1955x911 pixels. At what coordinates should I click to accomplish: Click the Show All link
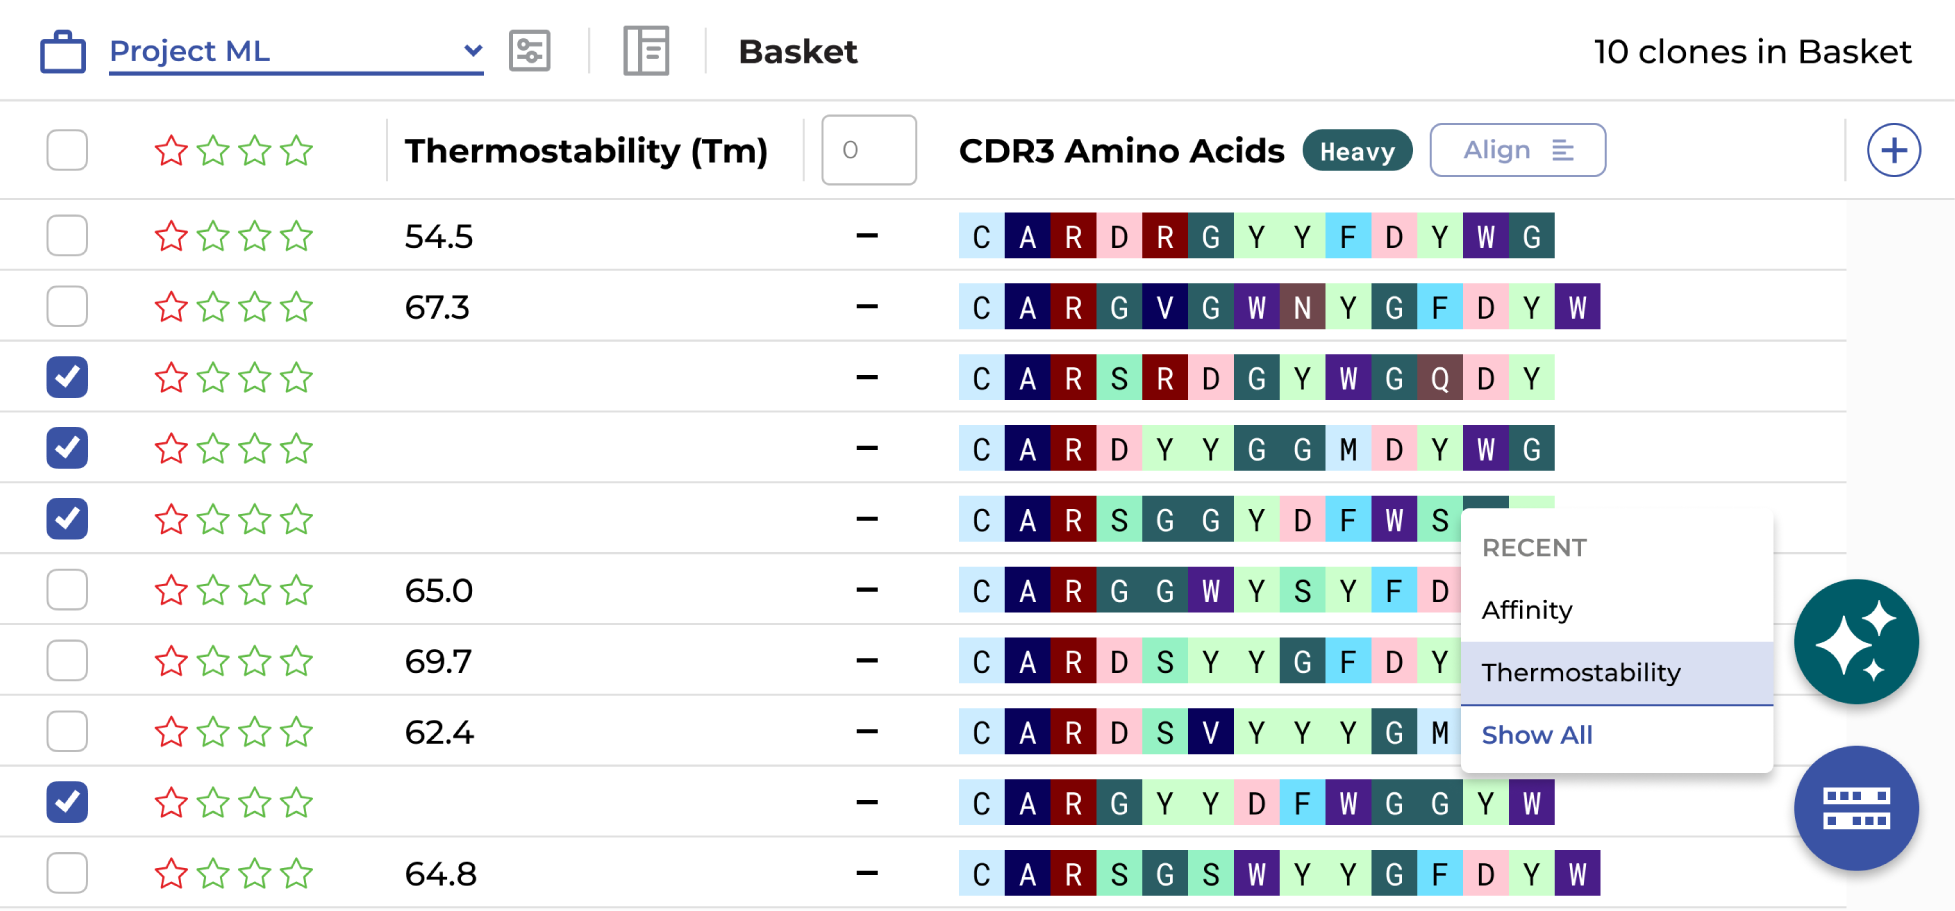(x=1537, y=735)
